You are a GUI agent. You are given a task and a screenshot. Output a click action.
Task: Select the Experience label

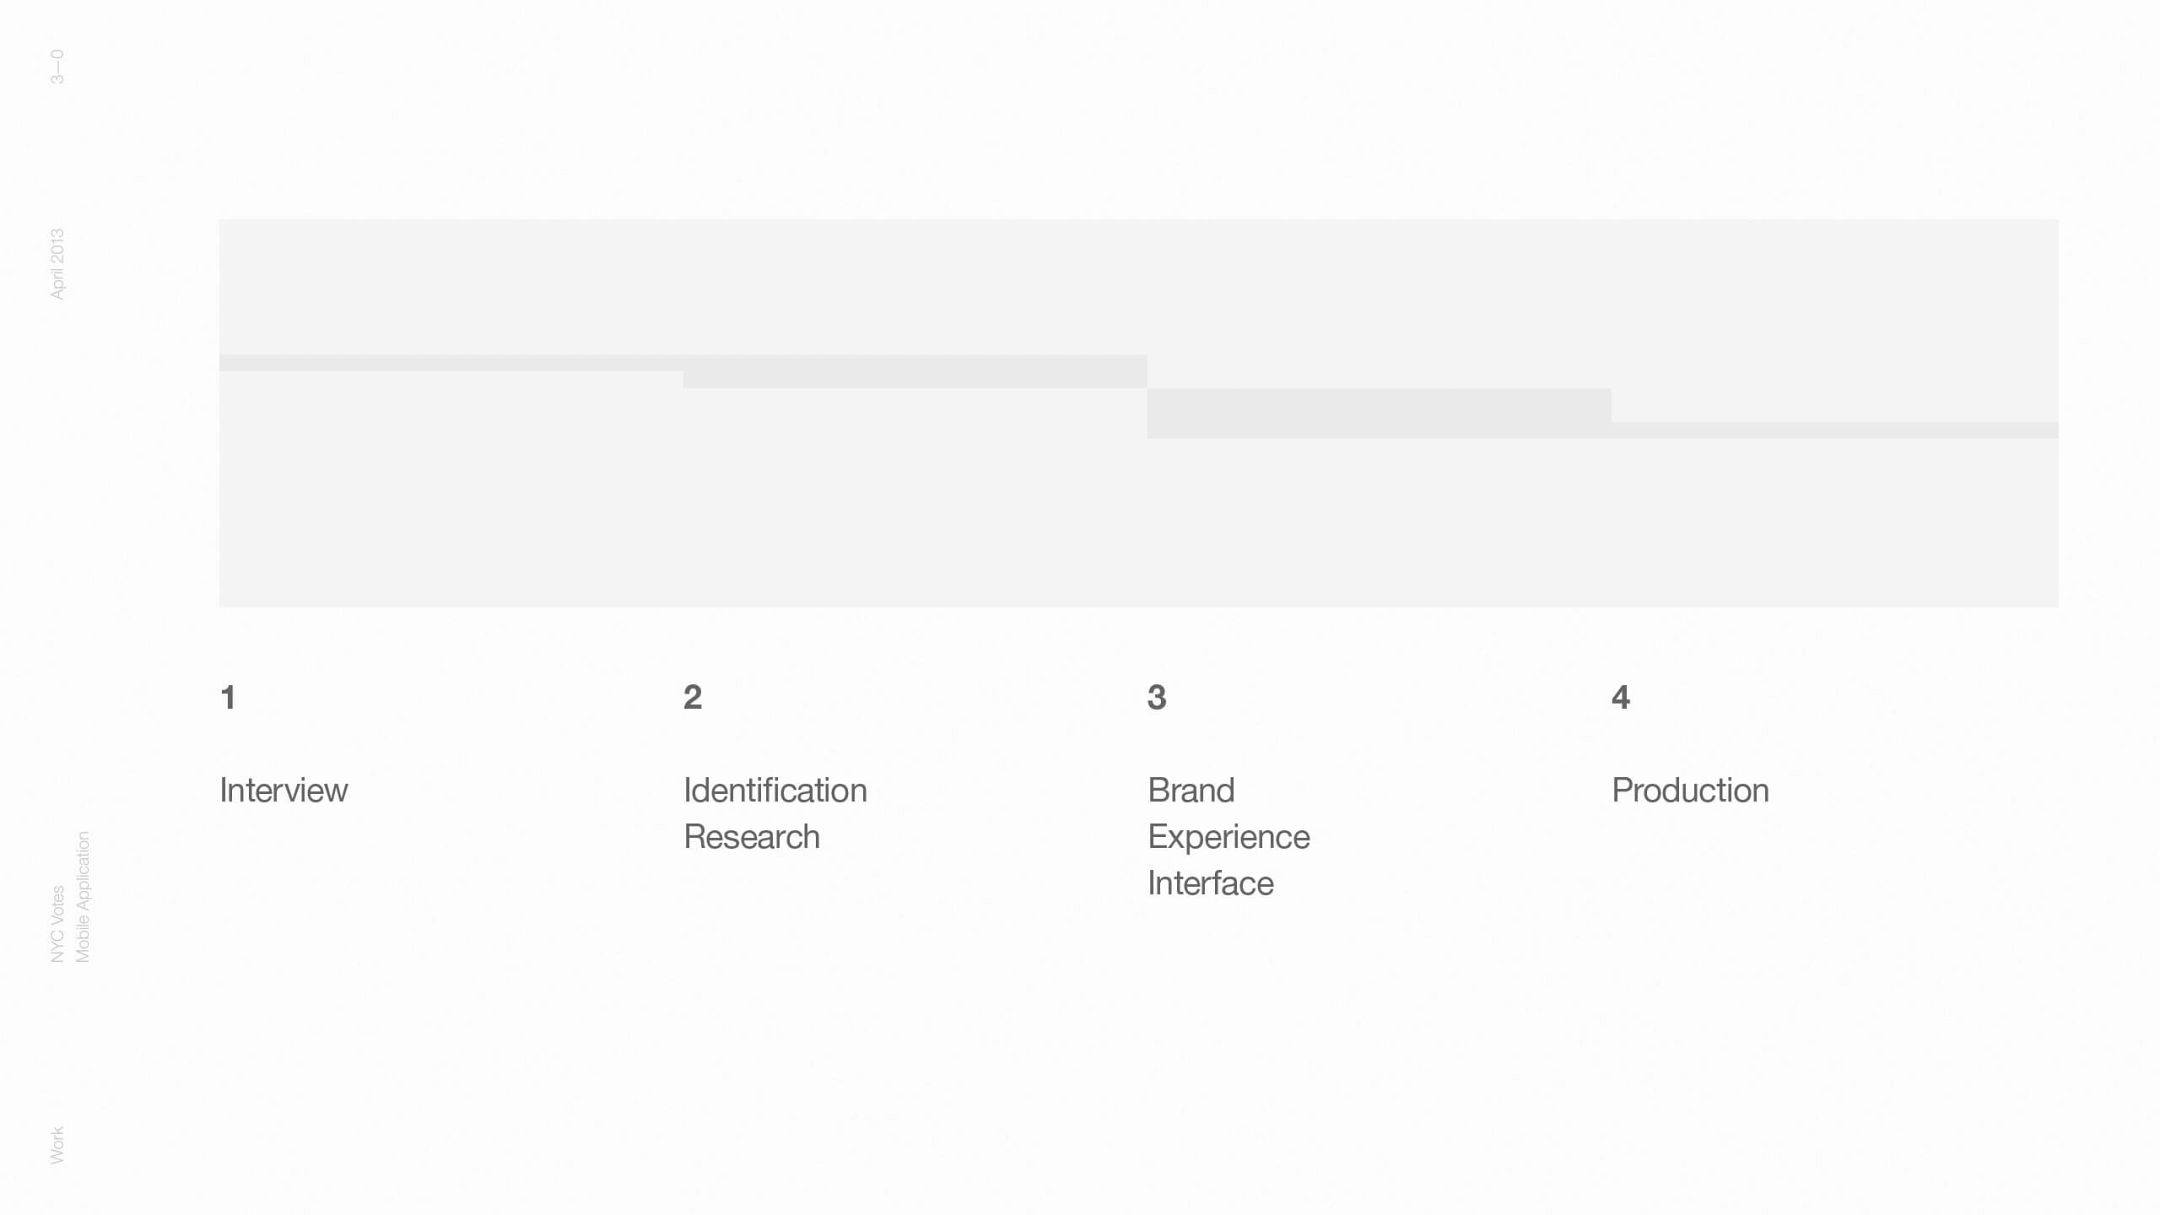(x=1228, y=837)
